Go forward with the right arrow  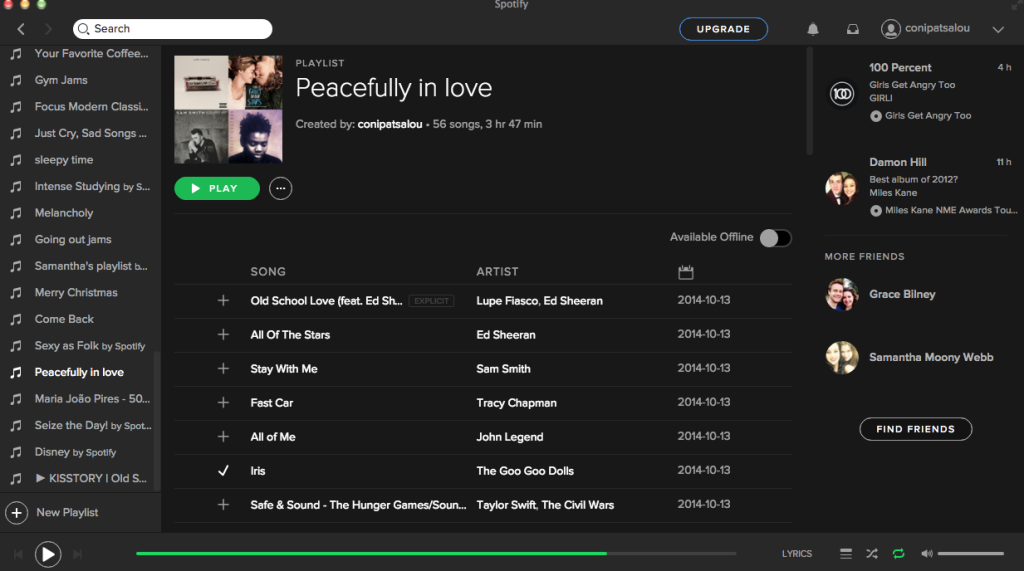pos(48,29)
